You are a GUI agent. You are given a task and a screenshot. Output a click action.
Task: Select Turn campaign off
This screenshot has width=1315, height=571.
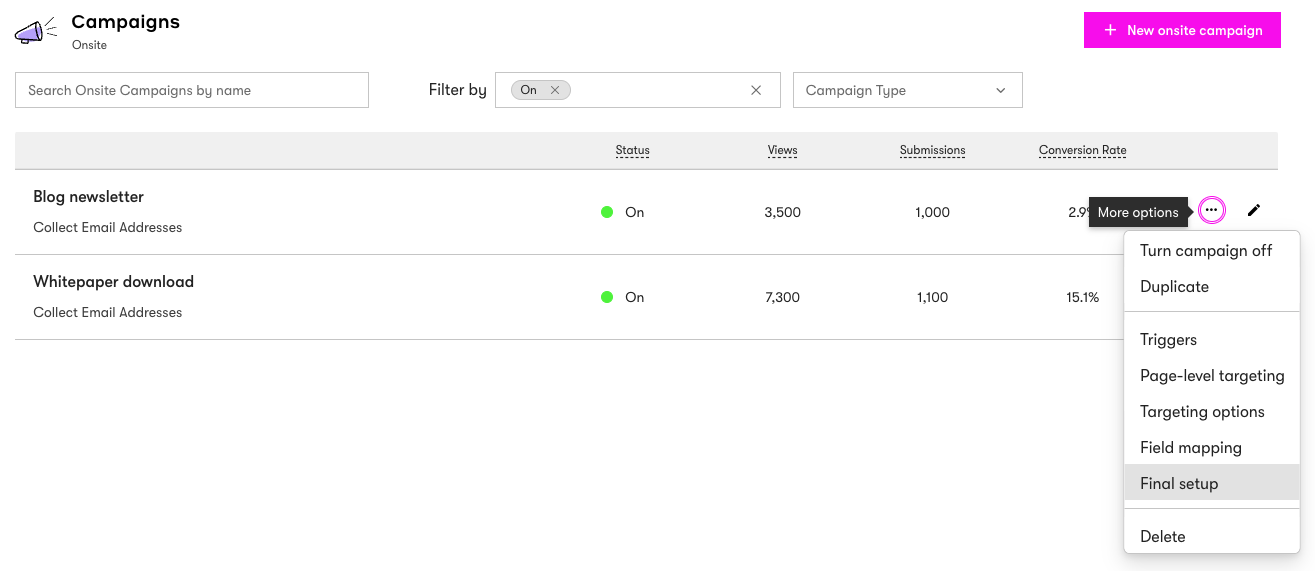[x=1212, y=251]
